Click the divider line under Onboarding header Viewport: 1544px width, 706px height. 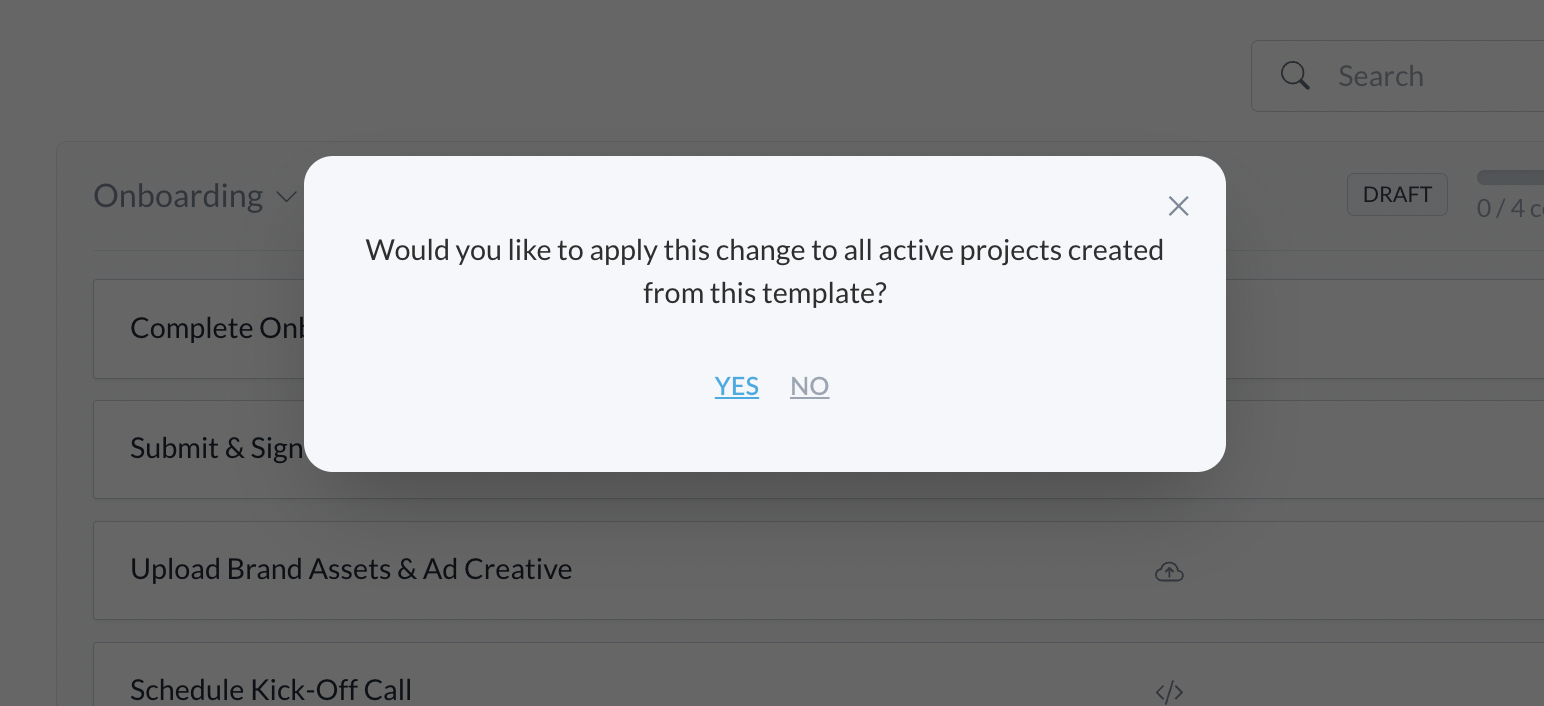tap(200, 250)
